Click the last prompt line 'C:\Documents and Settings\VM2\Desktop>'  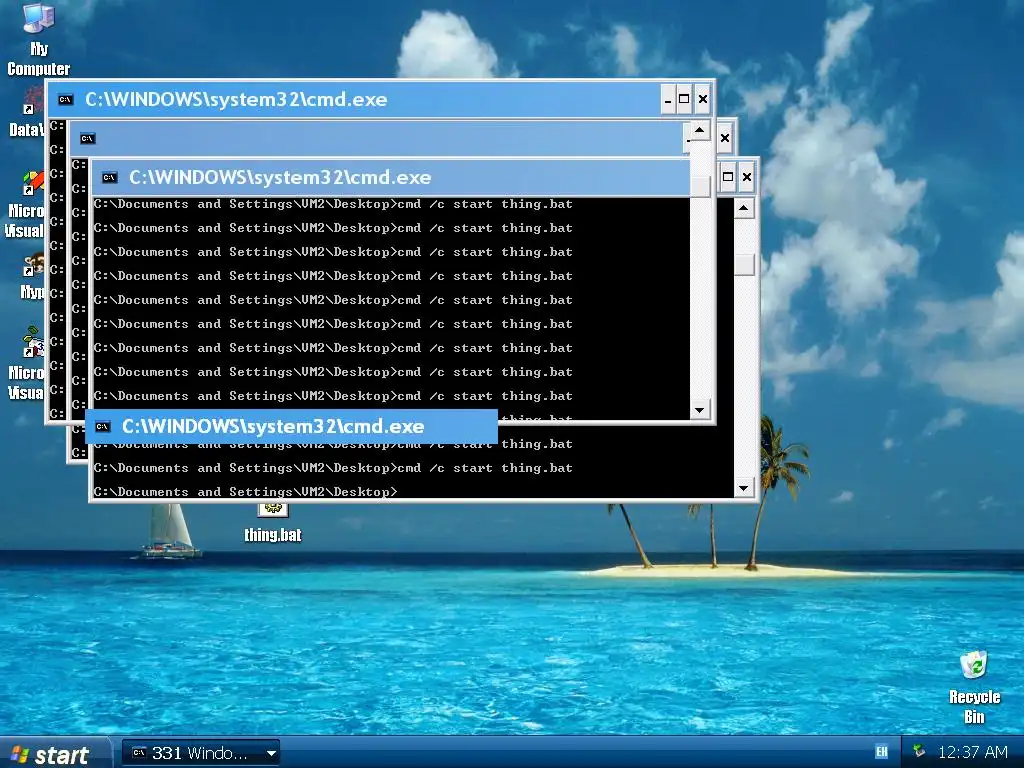click(246, 492)
